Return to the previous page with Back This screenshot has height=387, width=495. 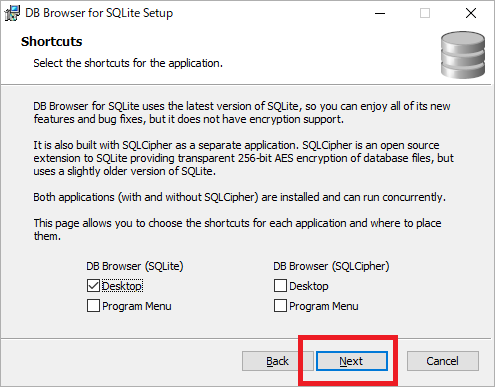[277, 361]
